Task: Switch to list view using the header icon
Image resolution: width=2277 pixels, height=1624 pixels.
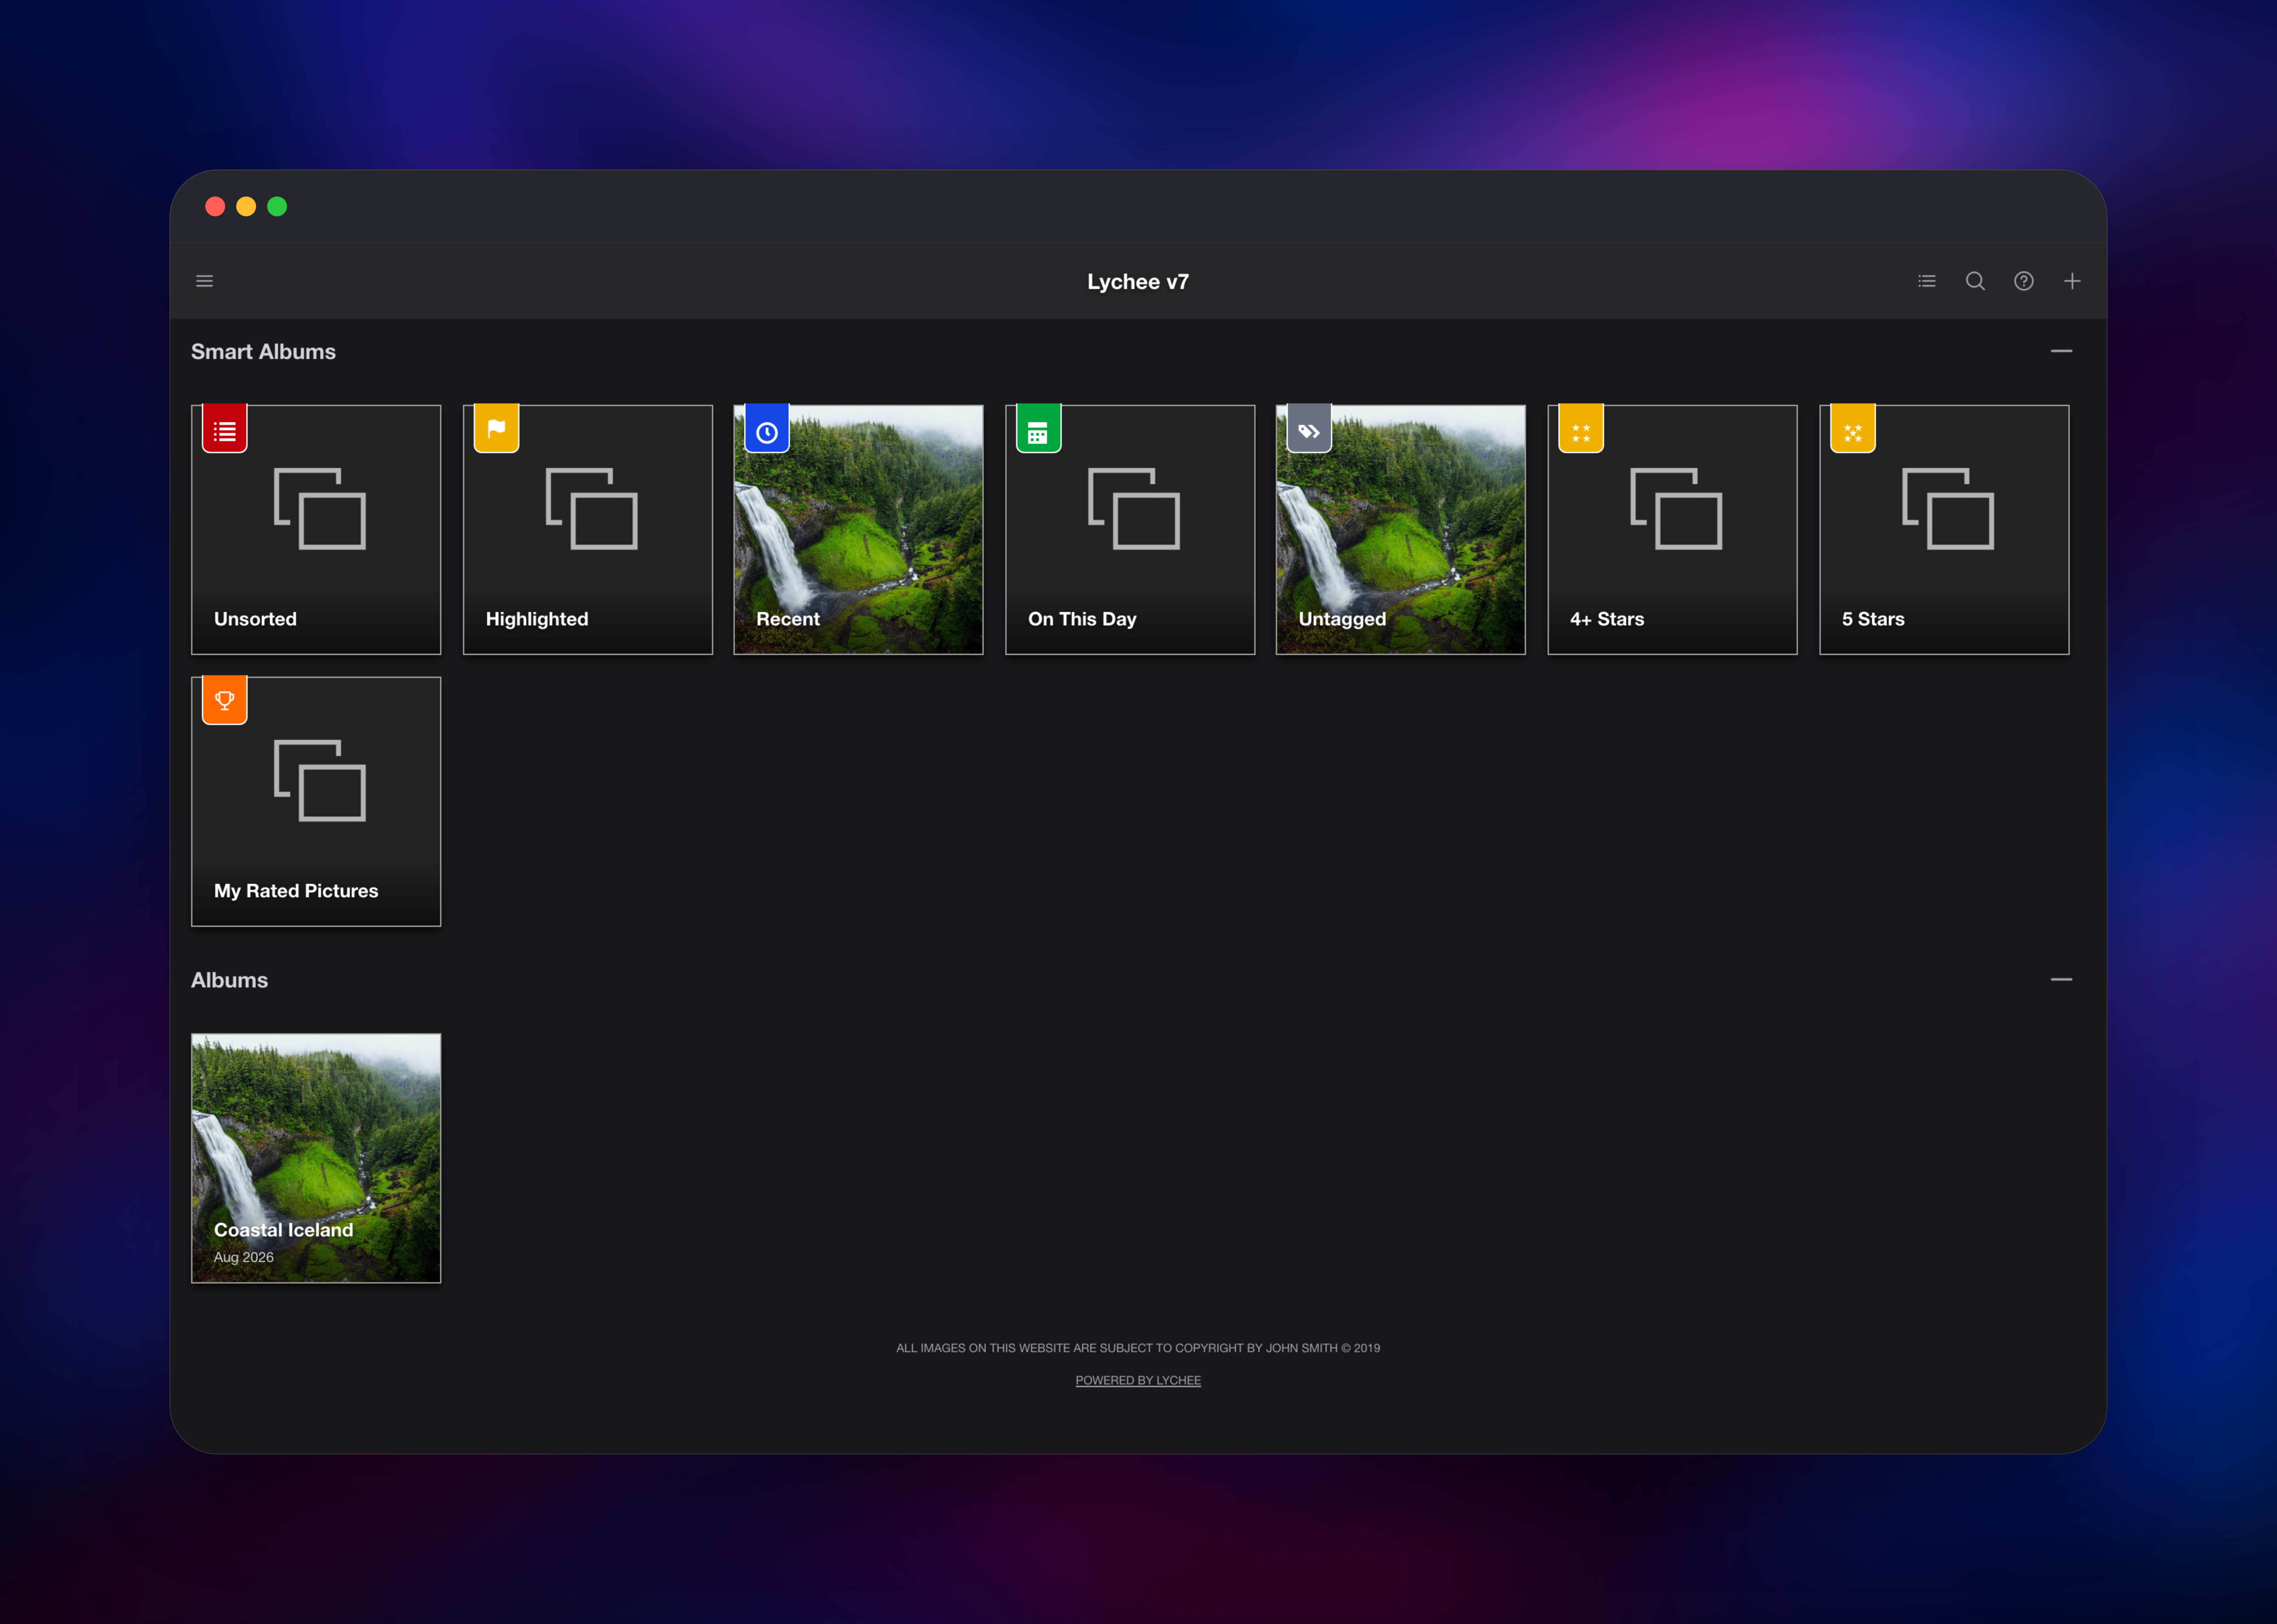Action: point(1927,281)
